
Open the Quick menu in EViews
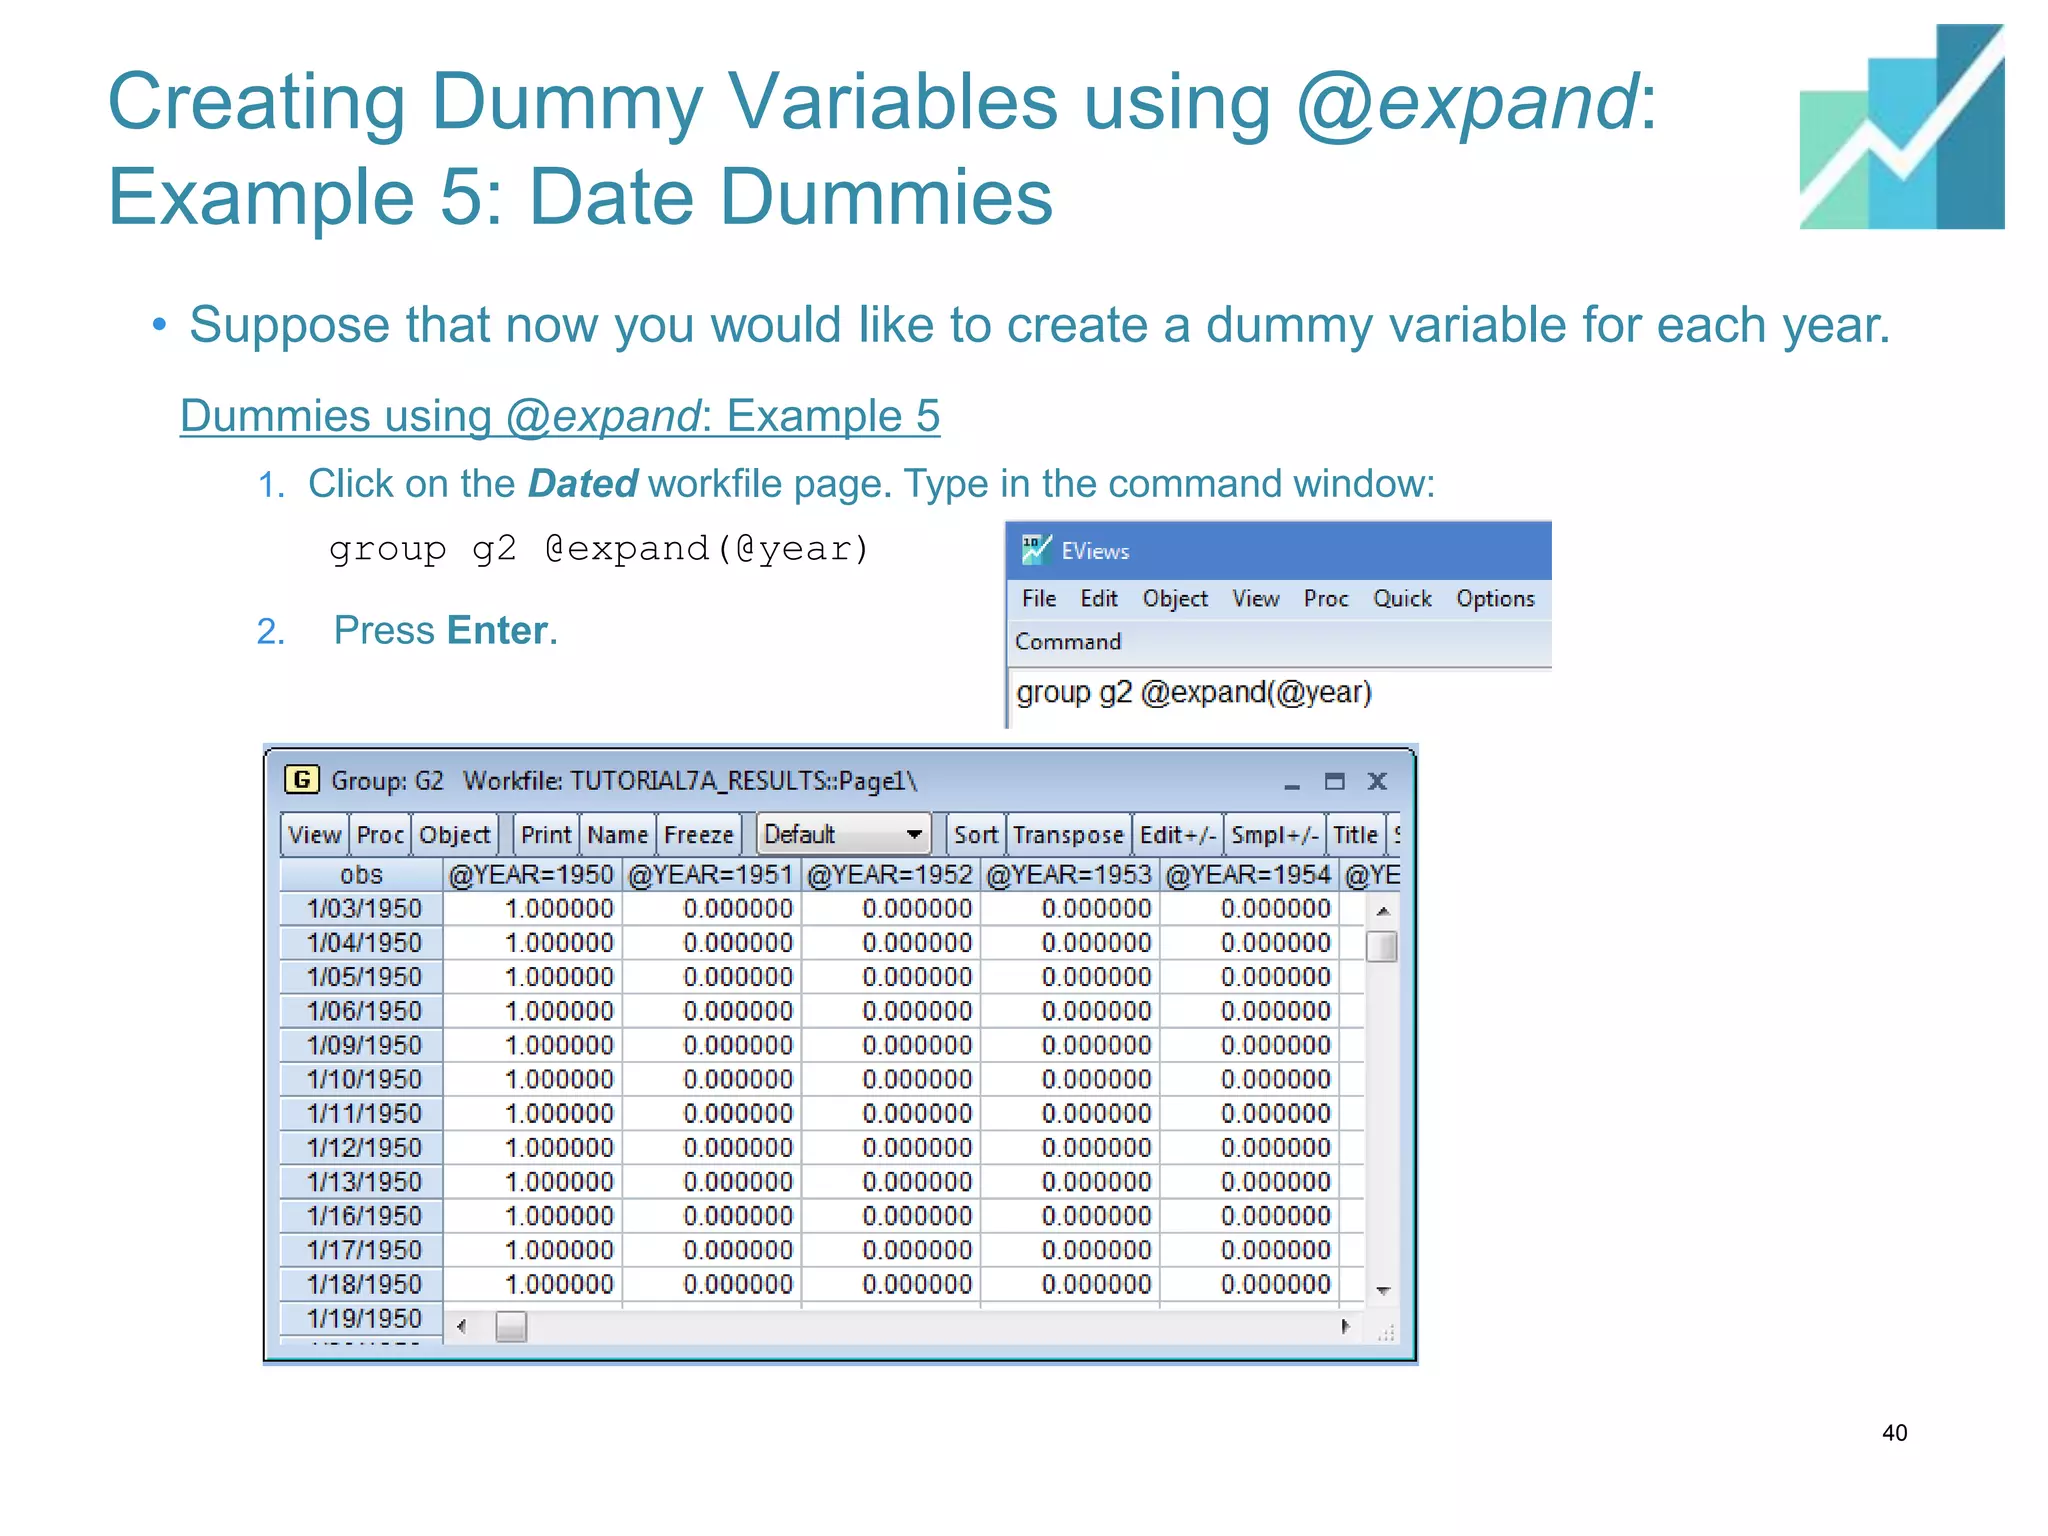pos(1401,598)
